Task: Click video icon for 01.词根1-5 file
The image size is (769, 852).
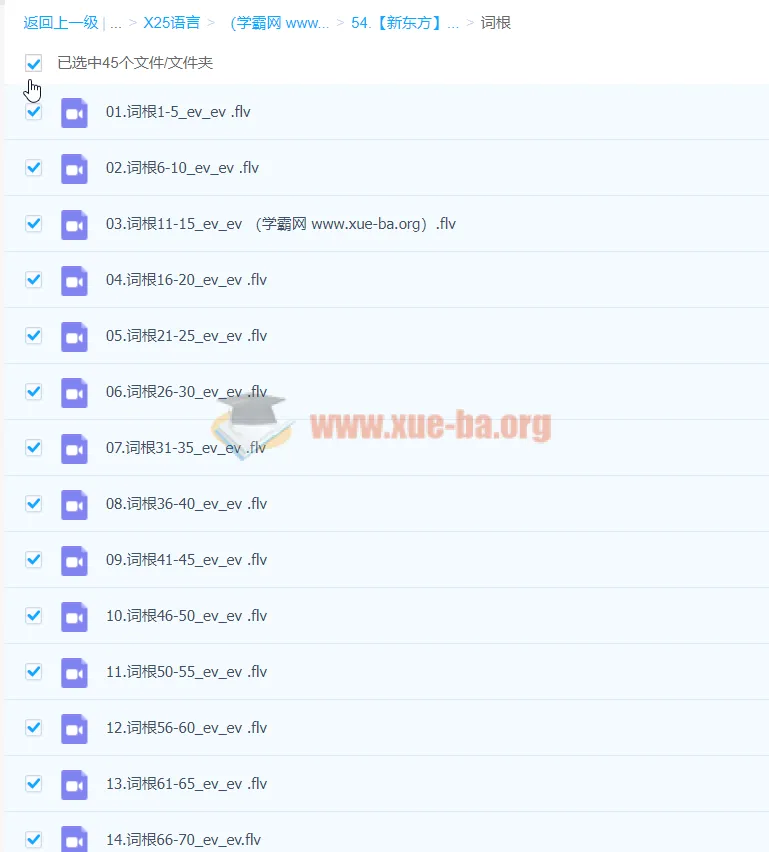Action: (74, 112)
